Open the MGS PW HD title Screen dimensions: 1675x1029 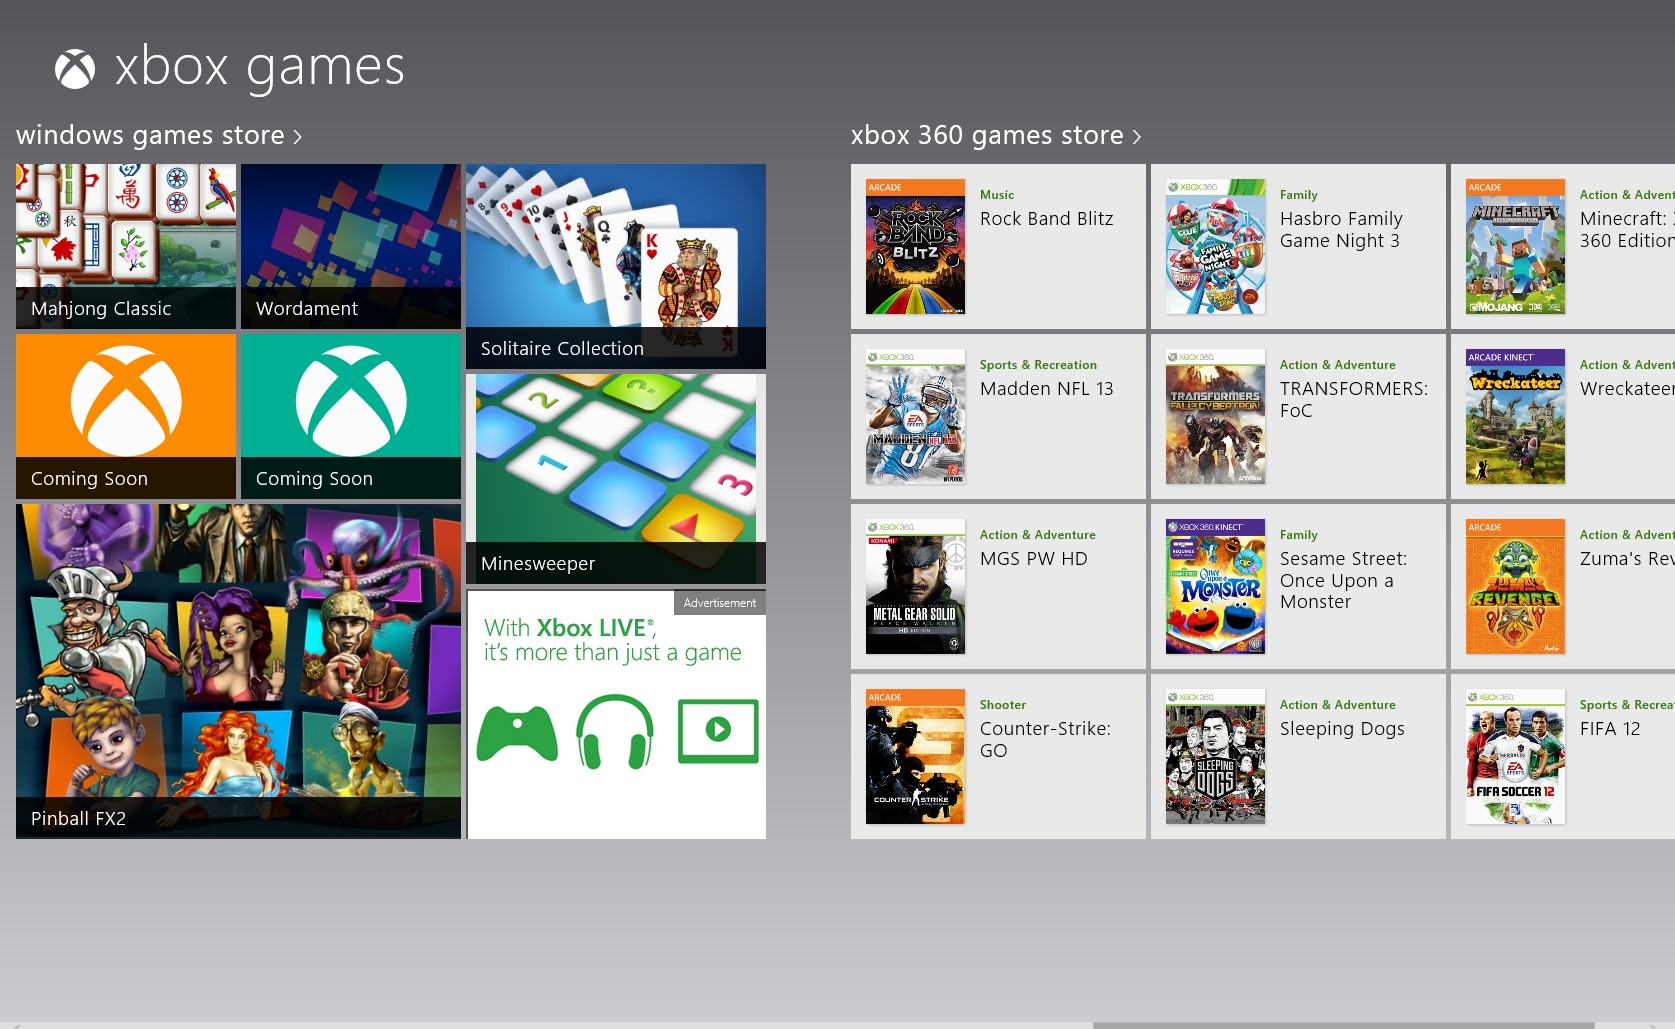(x=1033, y=559)
